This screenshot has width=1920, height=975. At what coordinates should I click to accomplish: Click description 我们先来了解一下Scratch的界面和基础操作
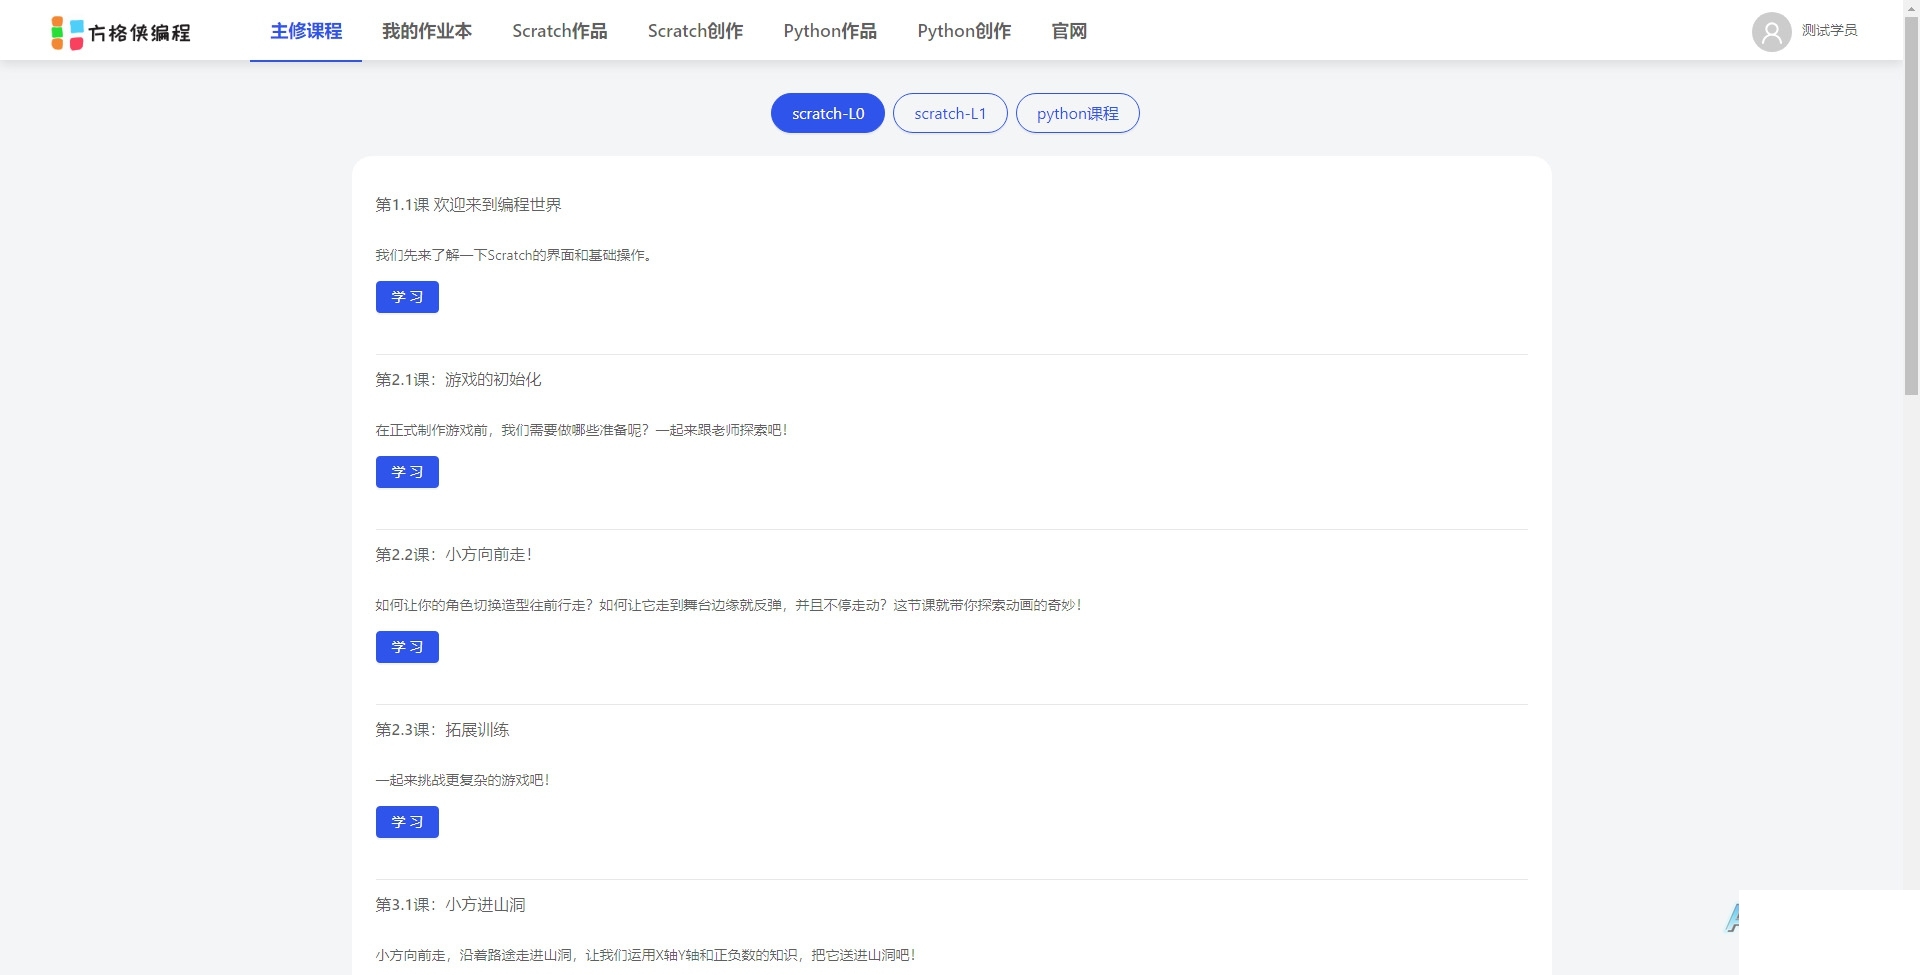(514, 255)
